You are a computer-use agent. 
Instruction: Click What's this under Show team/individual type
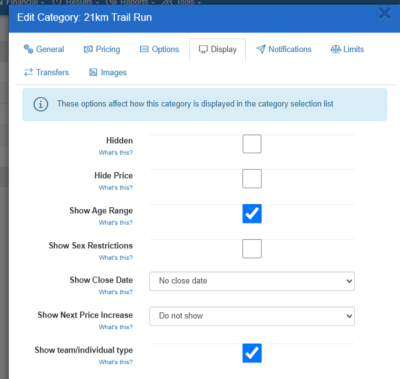(116, 362)
